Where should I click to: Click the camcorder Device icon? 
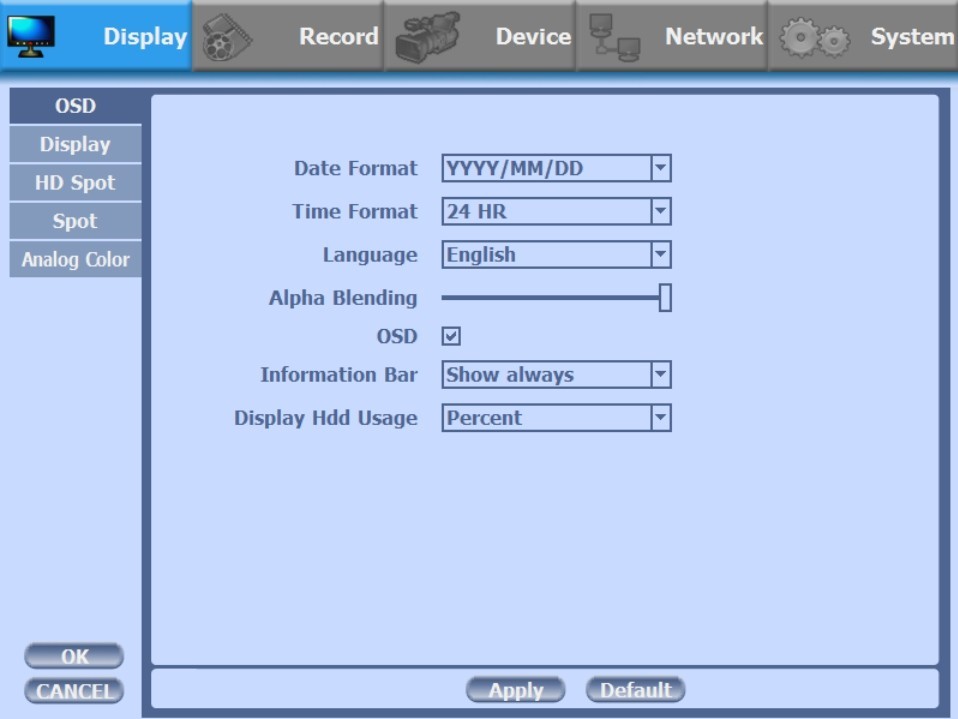pos(427,37)
